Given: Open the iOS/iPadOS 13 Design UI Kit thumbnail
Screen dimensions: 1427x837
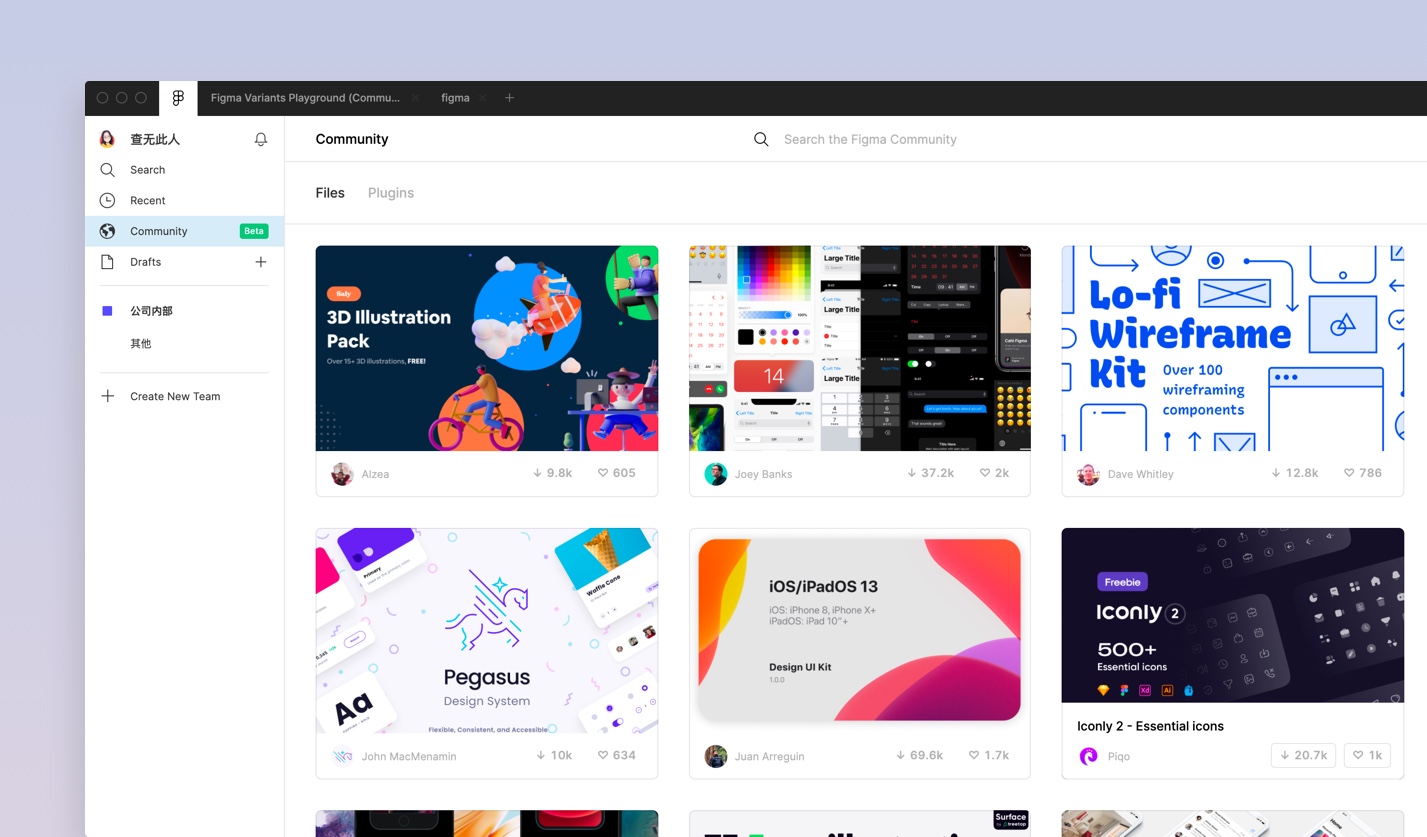Looking at the screenshot, I should (x=860, y=631).
